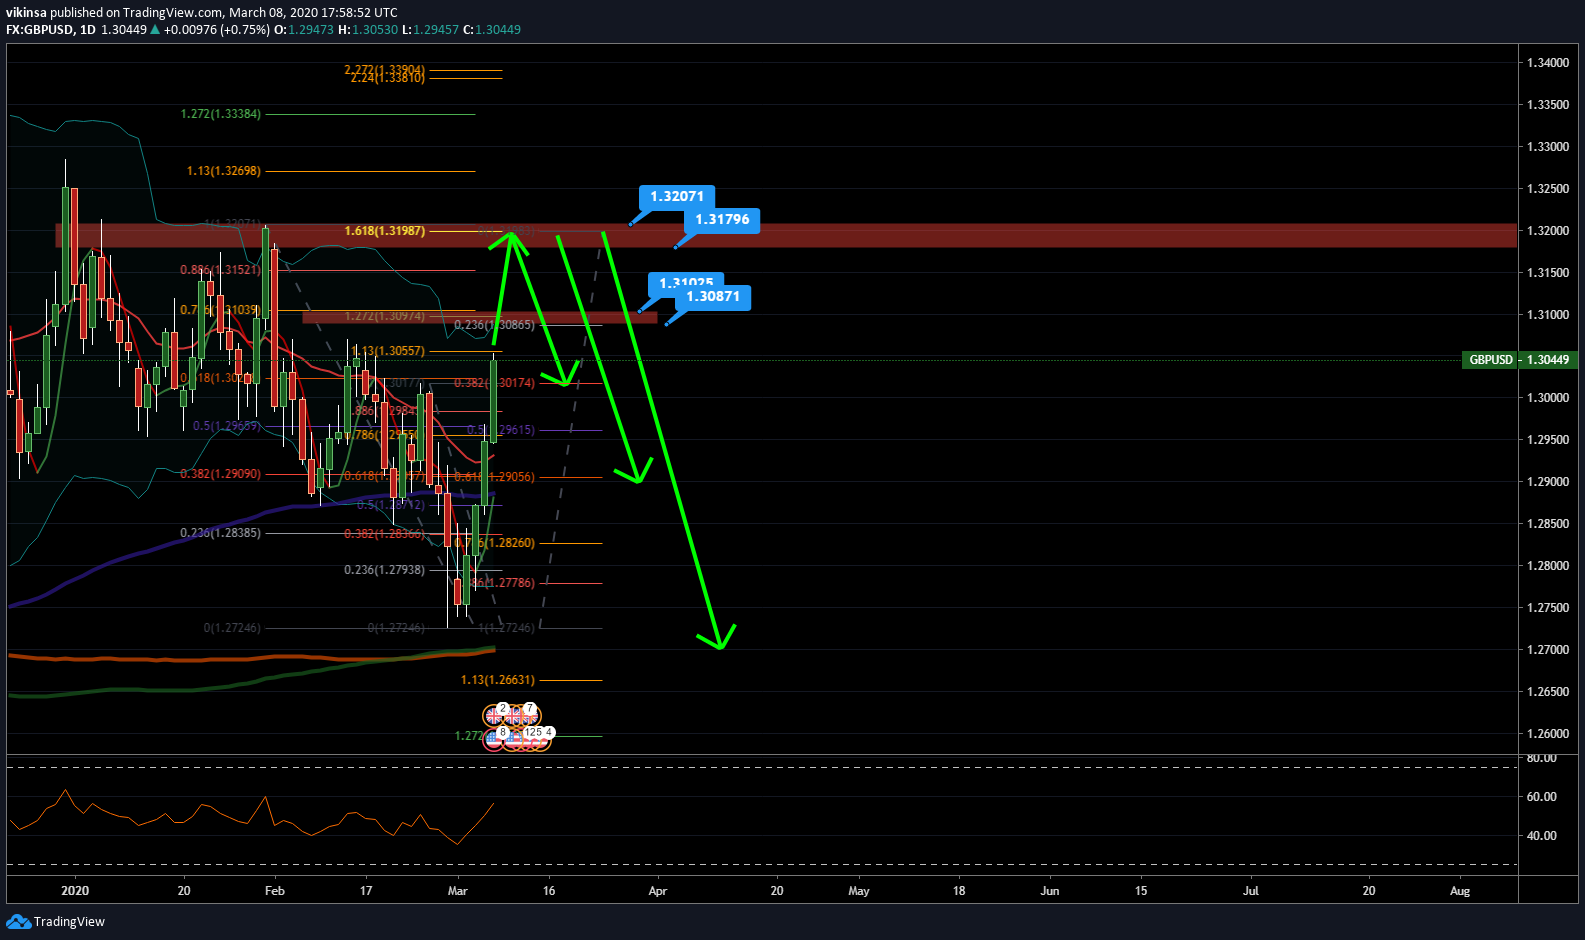This screenshot has width=1585, height=940.
Task: Click the Aug label on time axis
Action: [x=1460, y=891]
